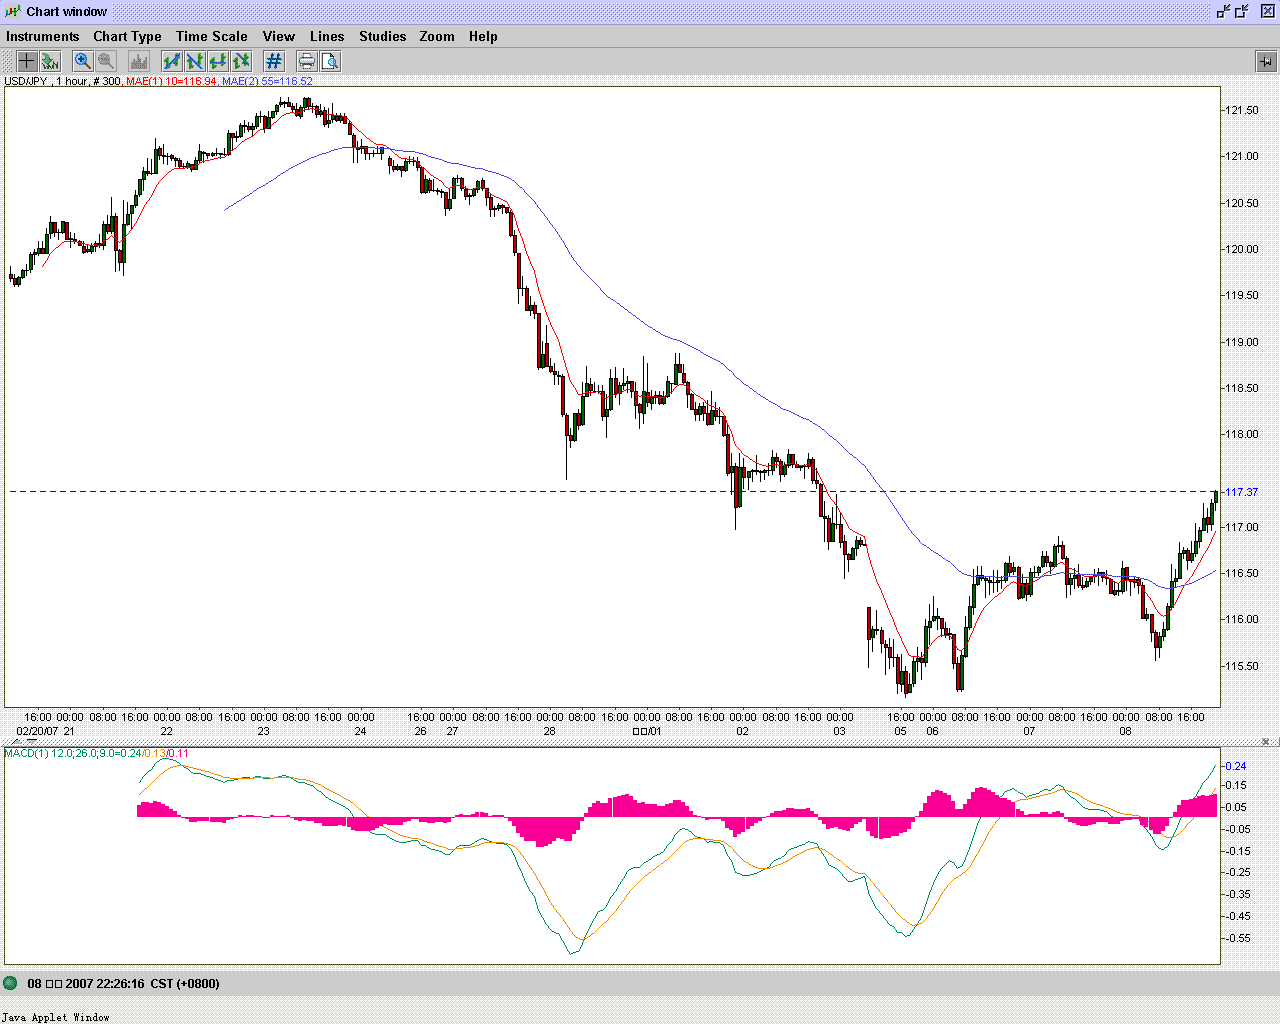Click the 121.50 price axis label
The width and height of the screenshot is (1280, 1024).
1241,110
